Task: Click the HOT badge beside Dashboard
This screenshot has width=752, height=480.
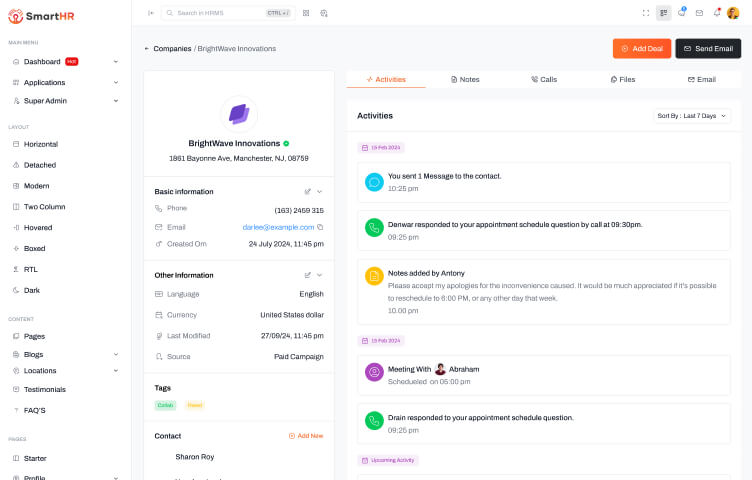Action: [71, 62]
